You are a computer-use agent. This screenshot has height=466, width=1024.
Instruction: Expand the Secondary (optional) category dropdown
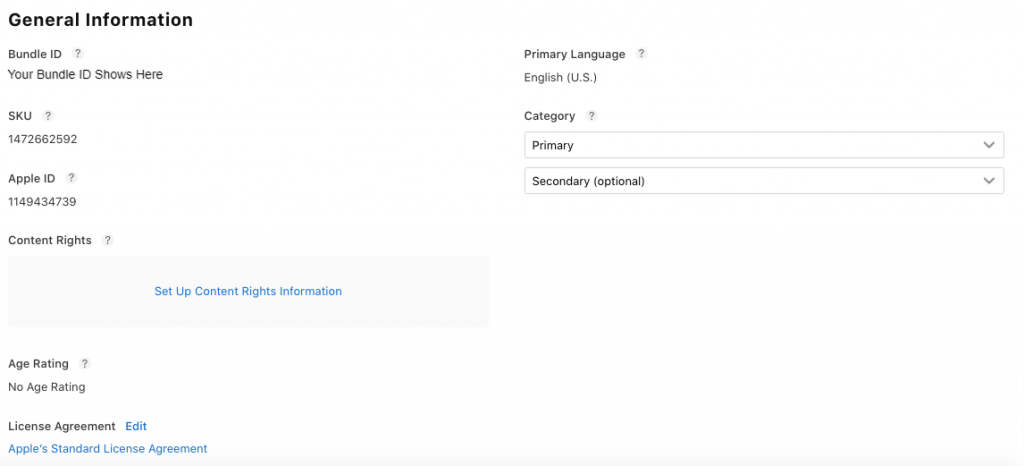[x=763, y=181]
